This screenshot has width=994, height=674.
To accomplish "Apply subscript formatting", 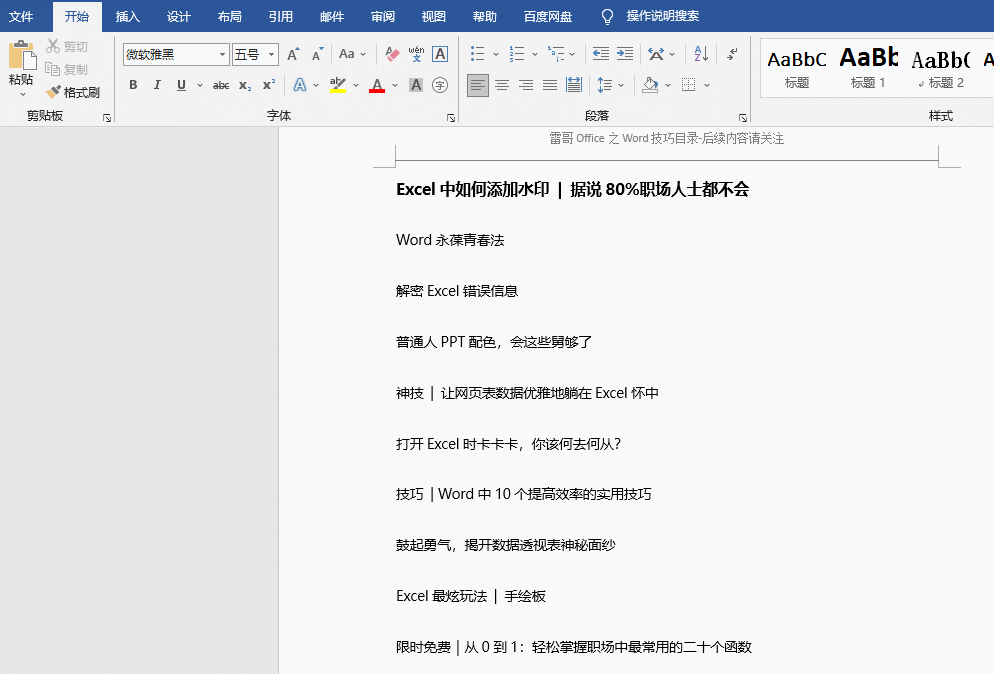I will pyautogui.click(x=245, y=85).
